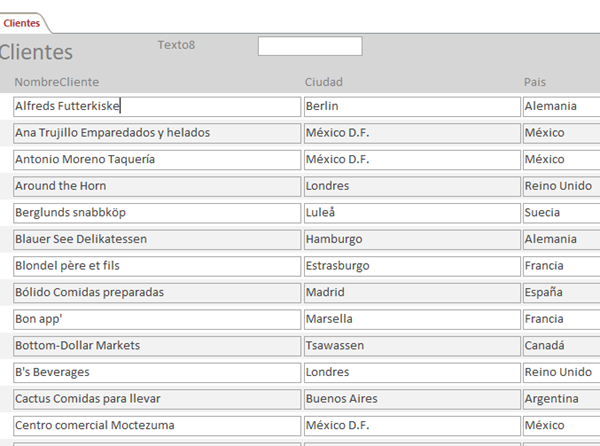Viewport: 600px width, 446px height.
Task: Select the Centro comercial Moctezuma field
Action: [x=157, y=425]
